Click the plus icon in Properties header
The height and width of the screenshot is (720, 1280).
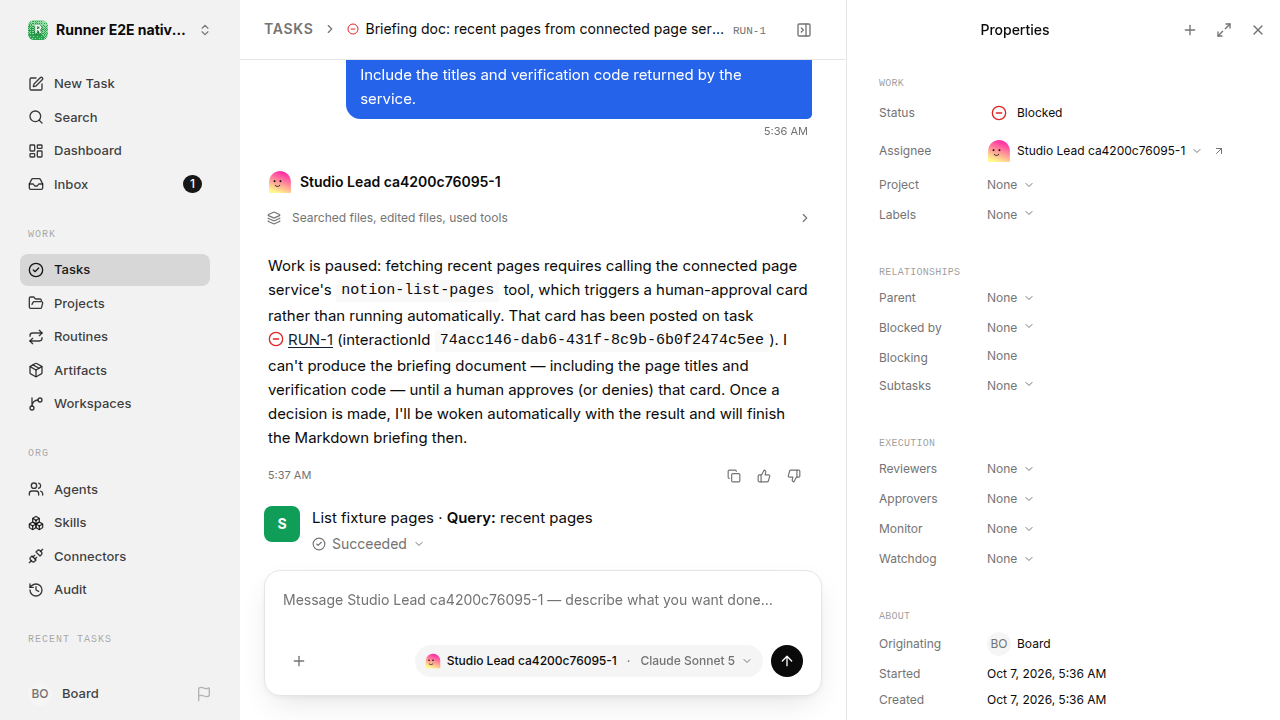[x=1190, y=30]
